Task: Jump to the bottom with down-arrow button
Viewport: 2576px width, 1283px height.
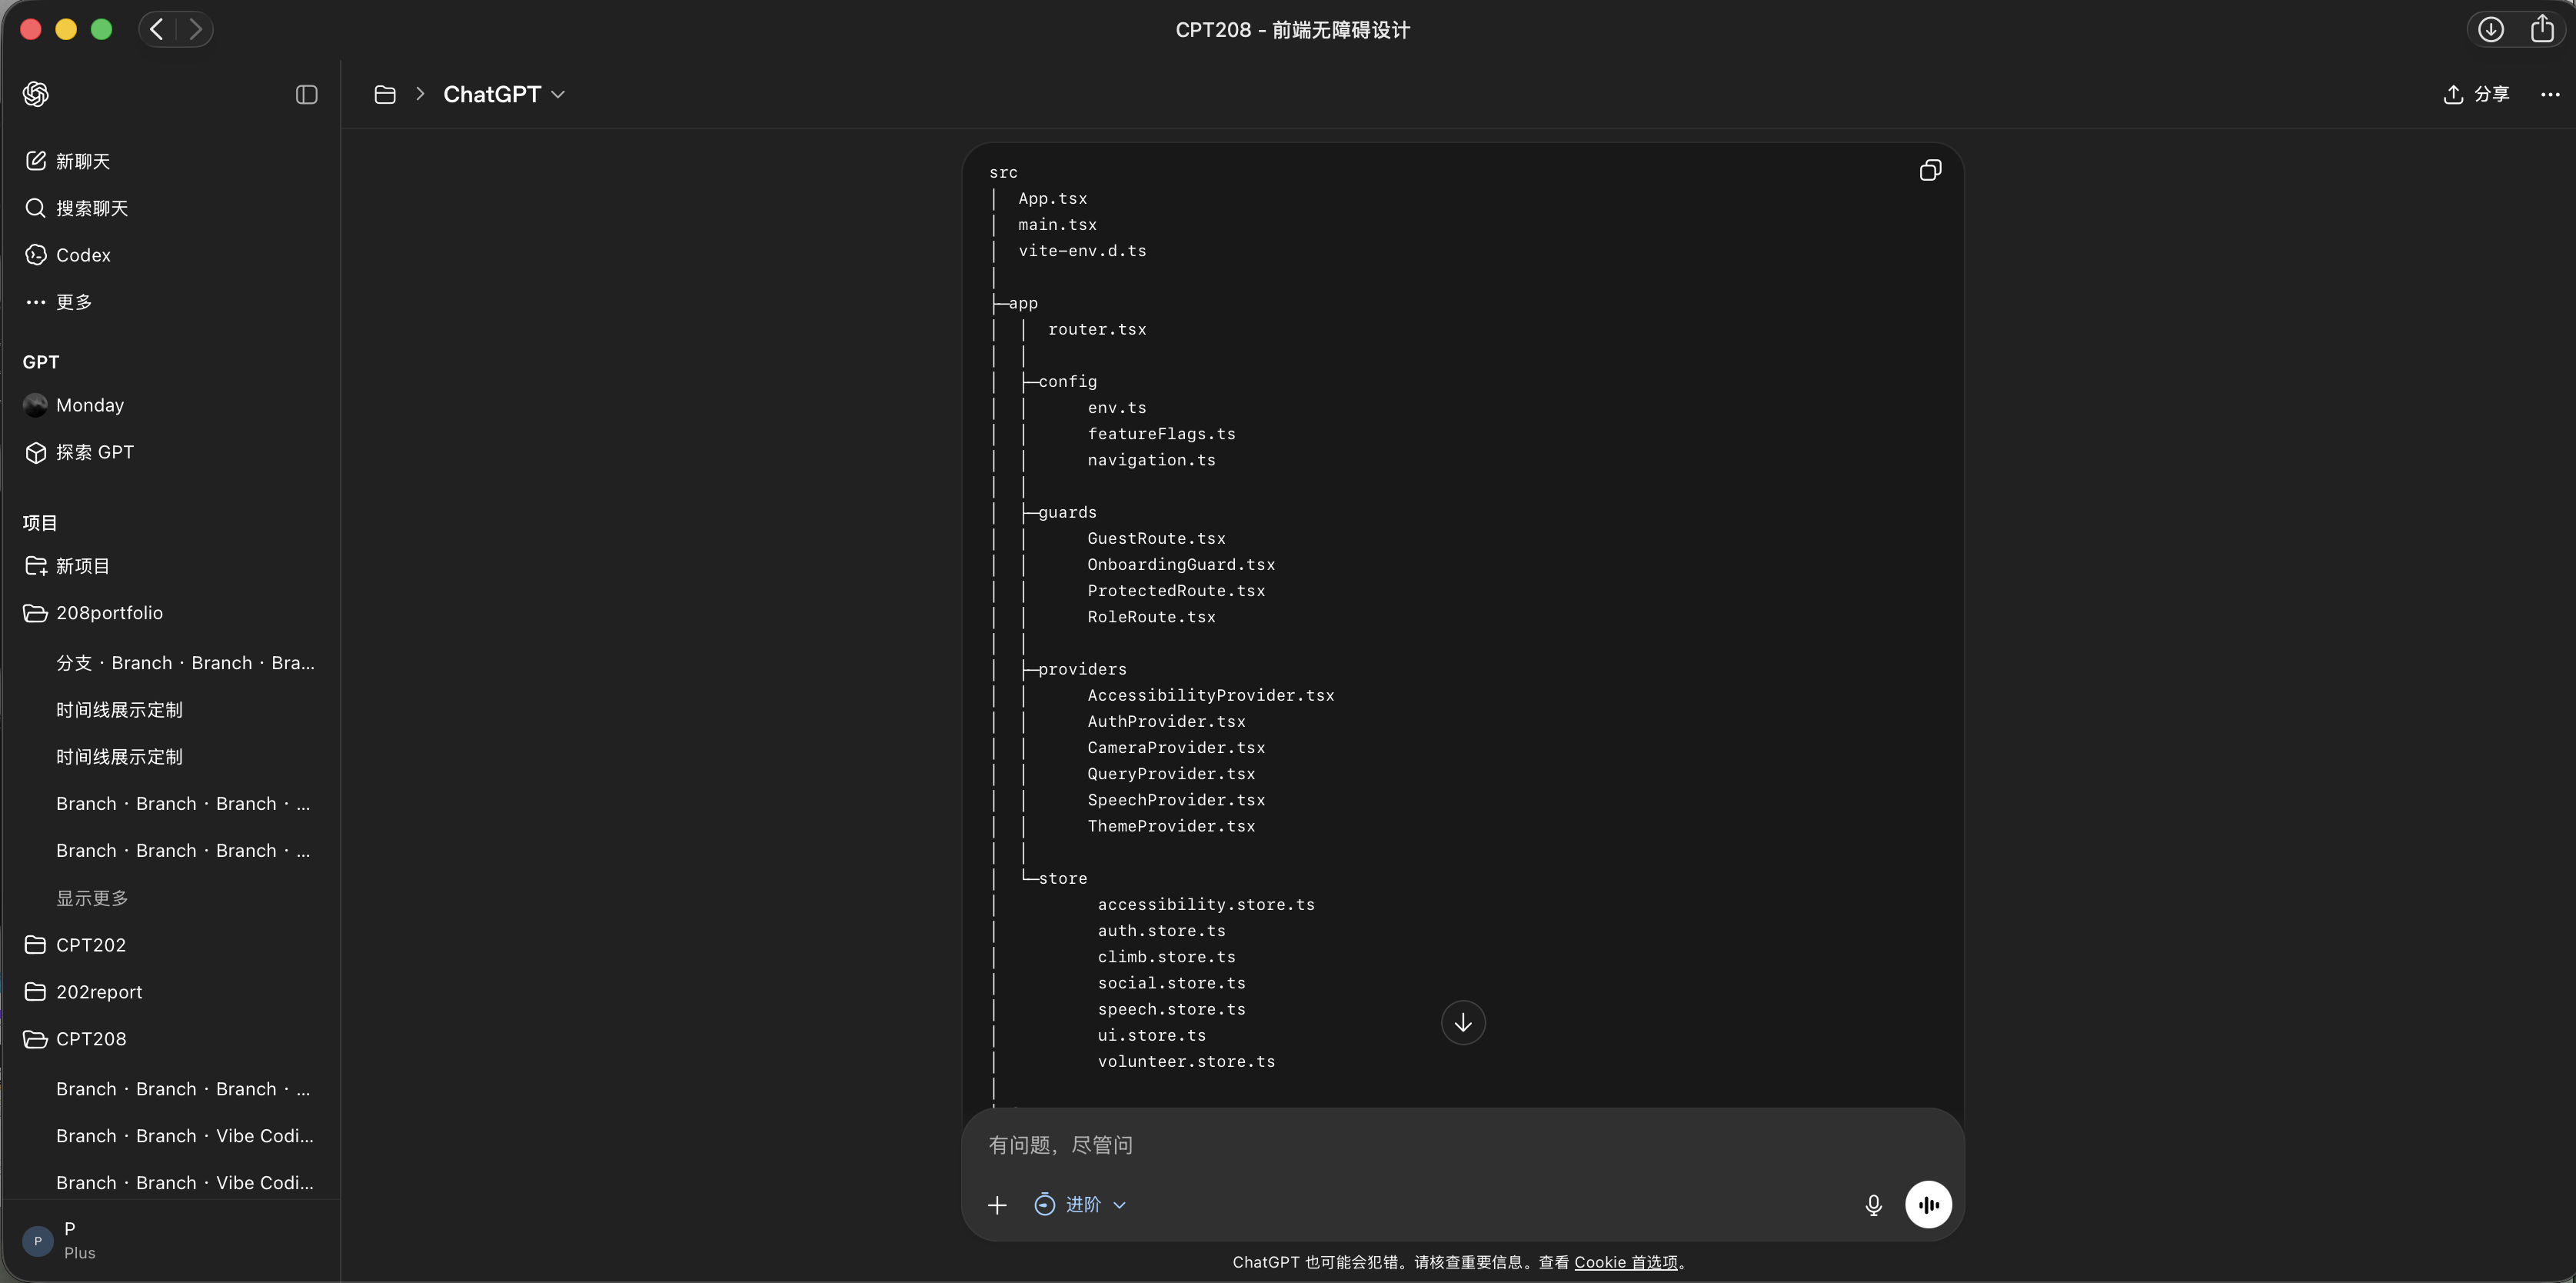Action: coord(1463,1022)
